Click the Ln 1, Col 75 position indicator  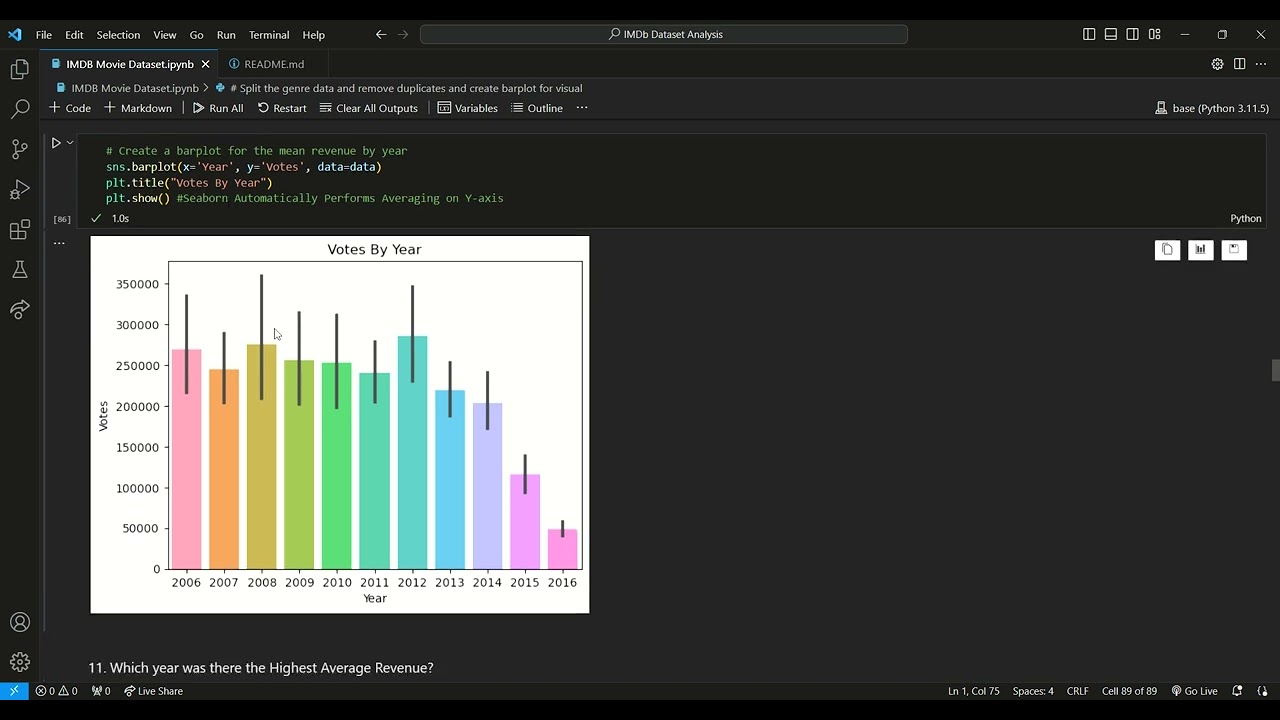[973, 691]
